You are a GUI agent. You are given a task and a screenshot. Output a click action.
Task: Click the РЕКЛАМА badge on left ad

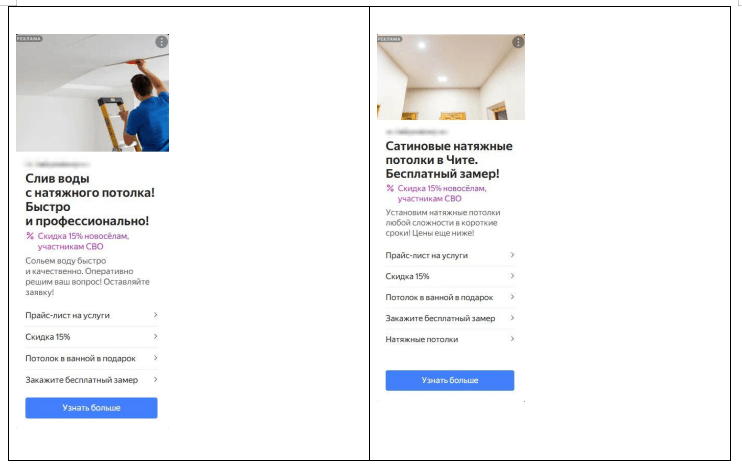[29, 39]
